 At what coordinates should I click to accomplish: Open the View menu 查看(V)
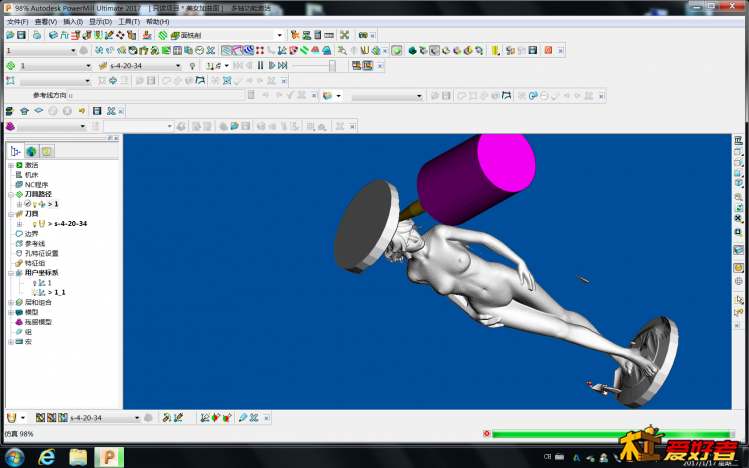[x=46, y=22]
